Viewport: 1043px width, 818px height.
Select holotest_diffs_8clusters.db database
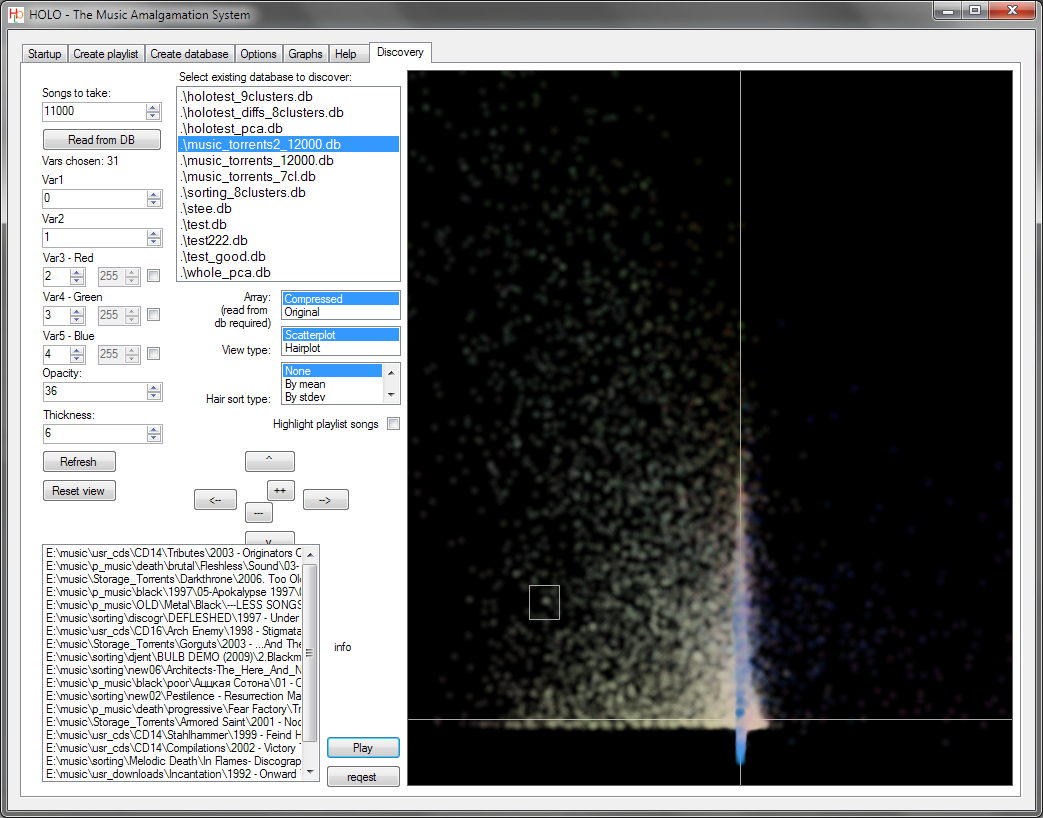(289, 112)
